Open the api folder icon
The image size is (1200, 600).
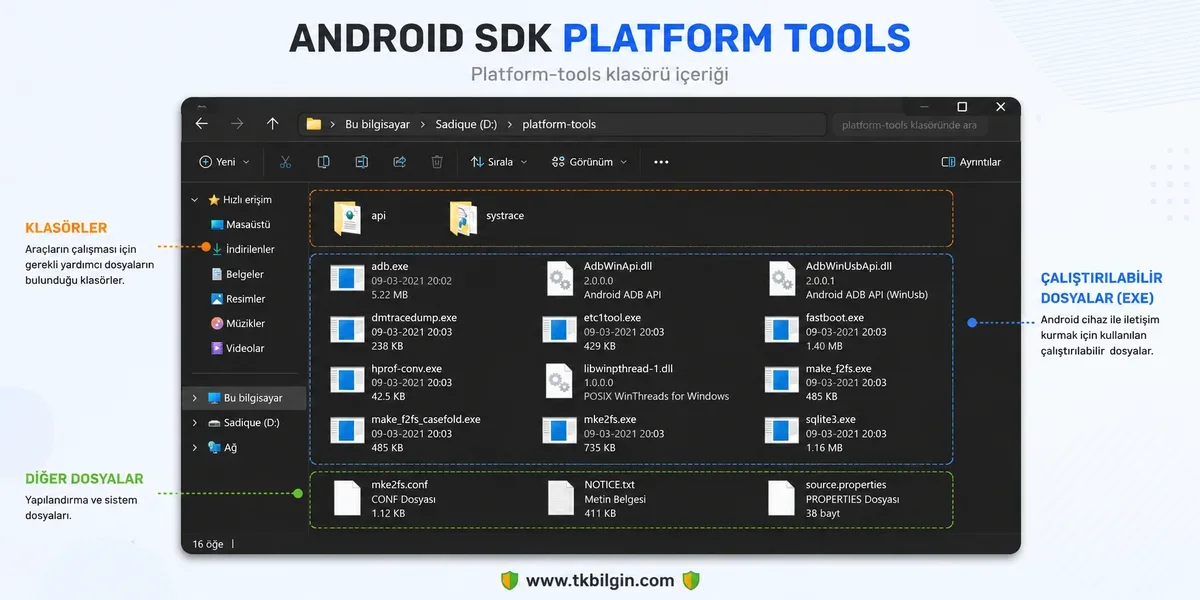348,218
